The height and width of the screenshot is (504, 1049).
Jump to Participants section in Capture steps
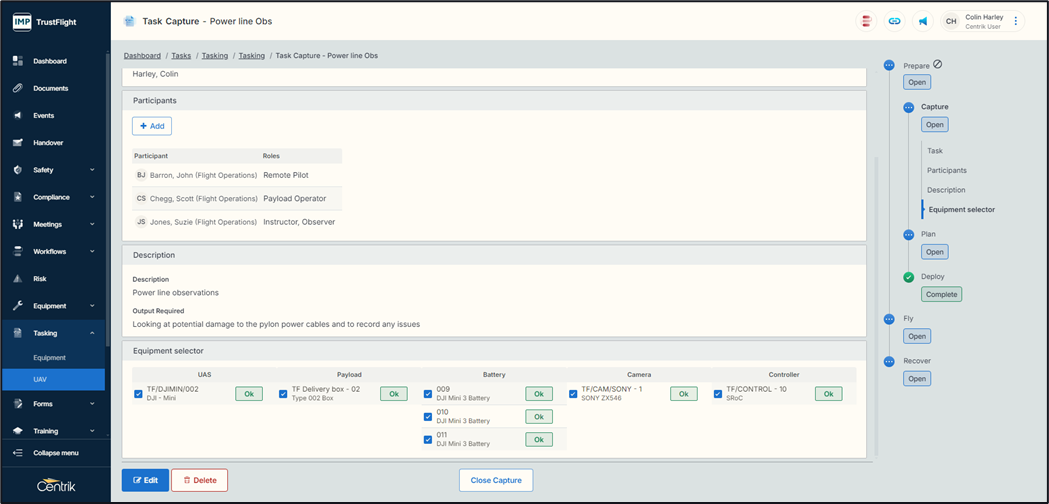pyautogui.click(x=946, y=170)
